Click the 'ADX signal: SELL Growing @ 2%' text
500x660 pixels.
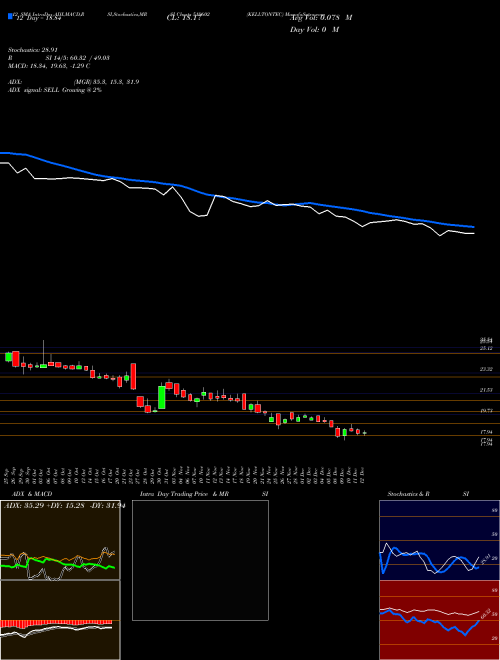(55, 90)
